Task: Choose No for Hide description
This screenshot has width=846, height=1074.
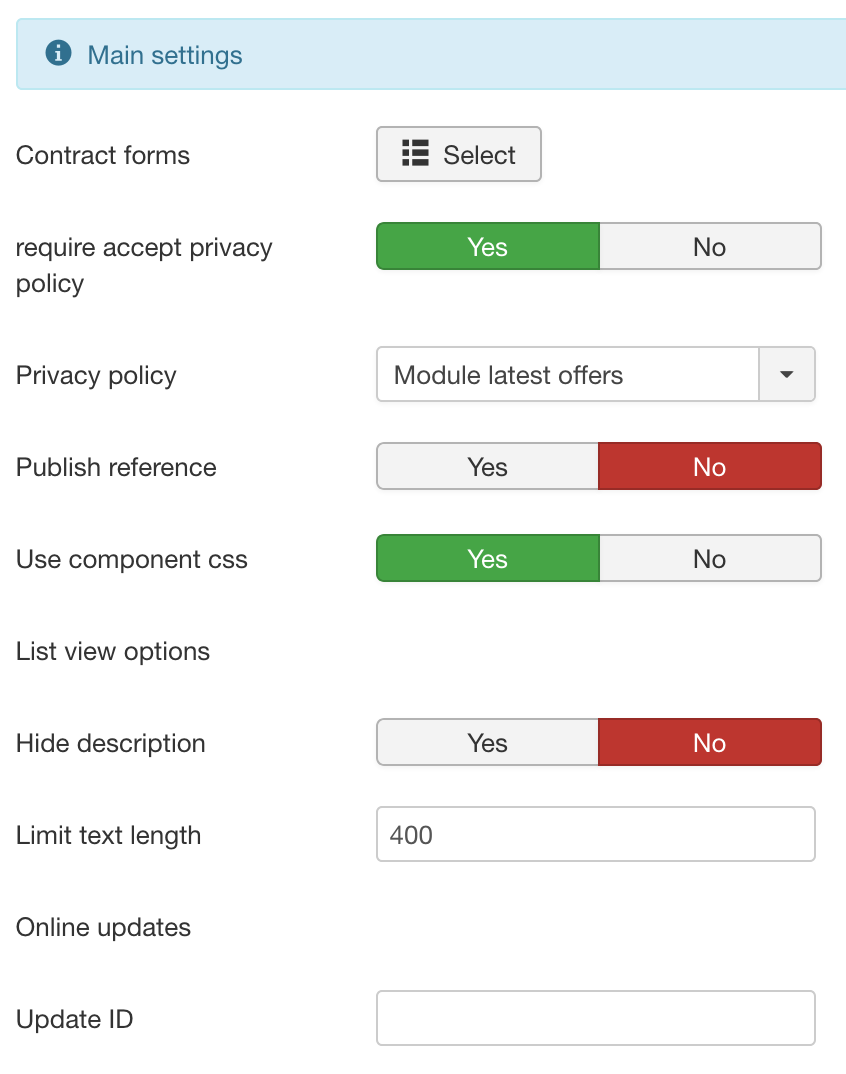Action: (x=710, y=742)
